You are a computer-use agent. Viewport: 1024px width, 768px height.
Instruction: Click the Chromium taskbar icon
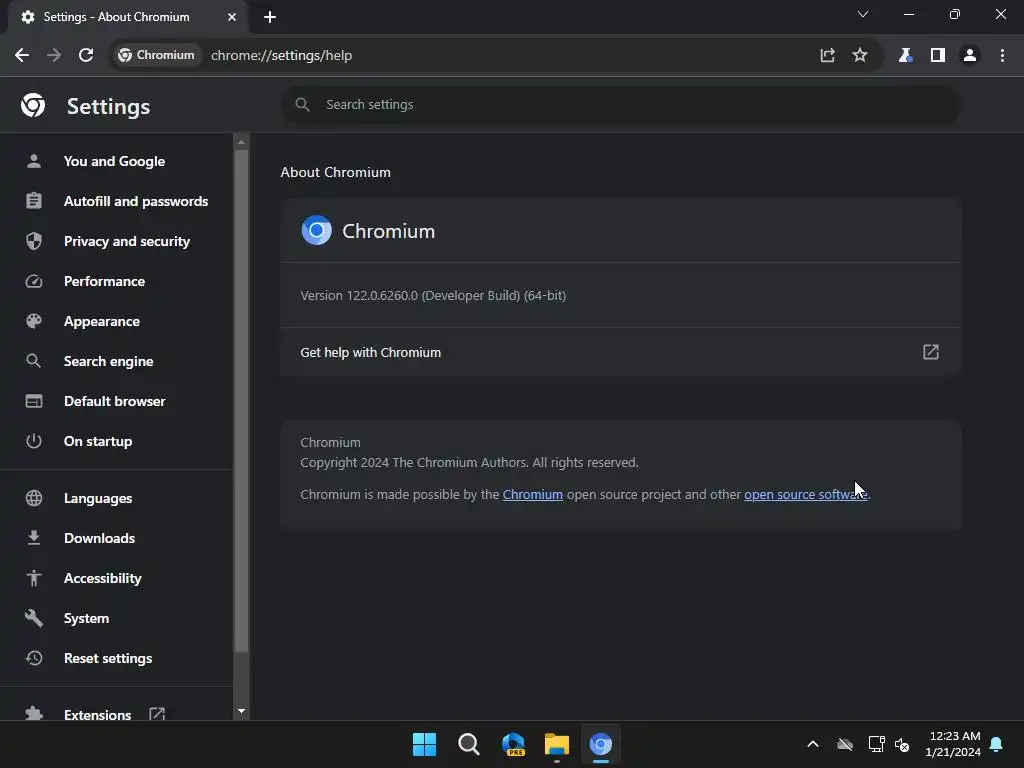[x=601, y=744]
